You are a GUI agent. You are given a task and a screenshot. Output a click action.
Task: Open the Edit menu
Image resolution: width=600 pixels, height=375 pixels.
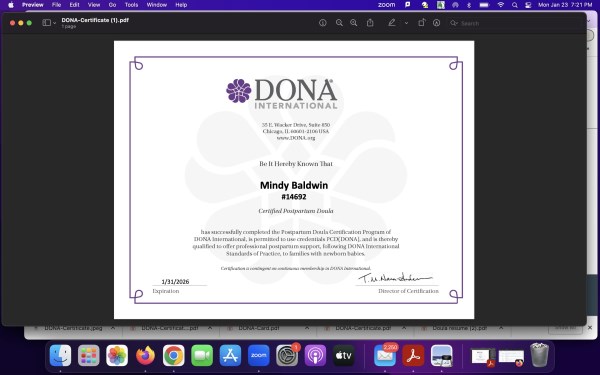tap(74, 5)
